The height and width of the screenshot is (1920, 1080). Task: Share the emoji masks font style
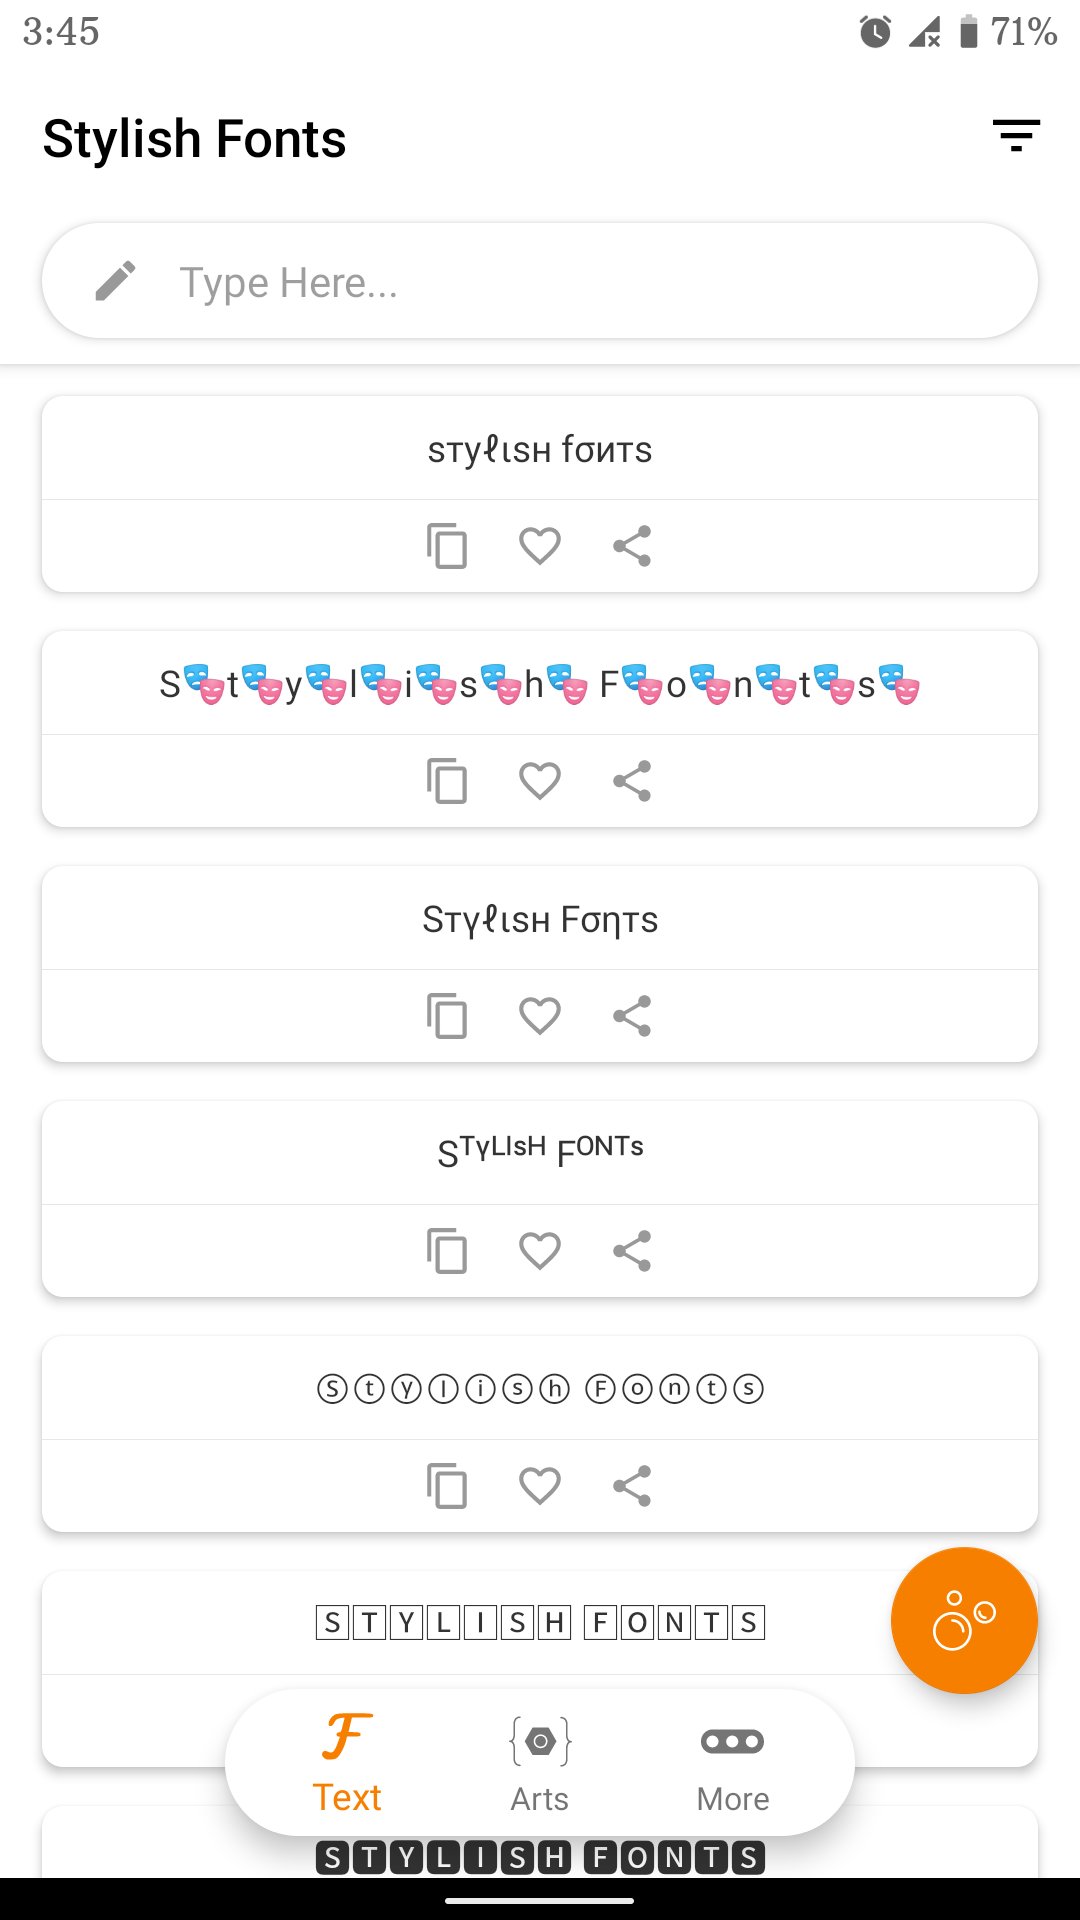pyautogui.click(x=632, y=781)
